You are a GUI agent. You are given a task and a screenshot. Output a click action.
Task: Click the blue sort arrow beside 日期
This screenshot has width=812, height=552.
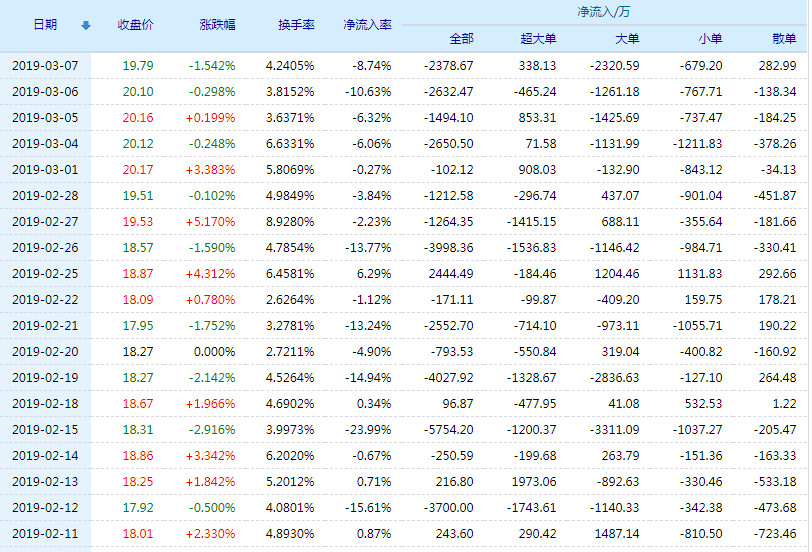(x=85, y=25)
